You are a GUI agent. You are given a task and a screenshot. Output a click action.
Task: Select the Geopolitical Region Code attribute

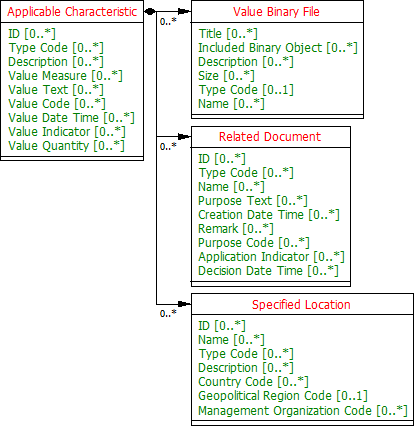[x=283, y=396]
